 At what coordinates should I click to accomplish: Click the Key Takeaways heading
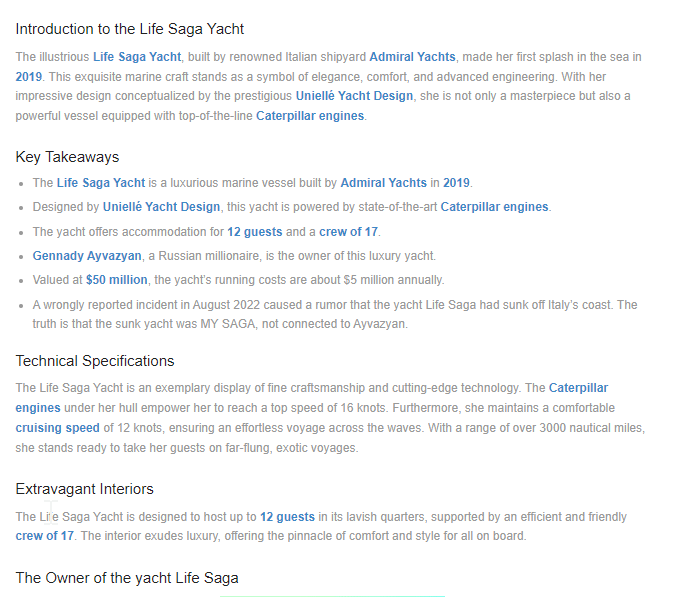(67, 157)
